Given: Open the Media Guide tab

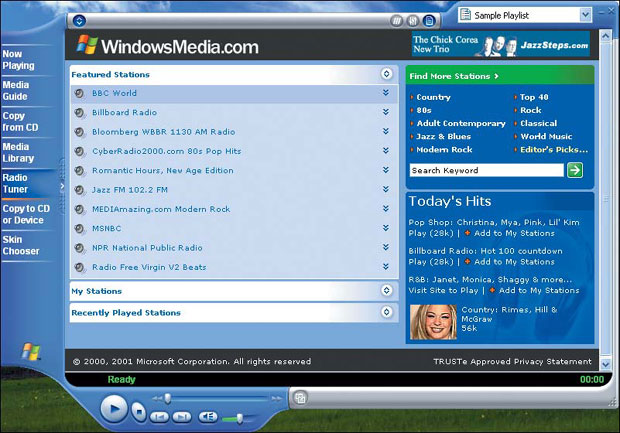Looking at the screenshot, I should (x=16, y=91).
